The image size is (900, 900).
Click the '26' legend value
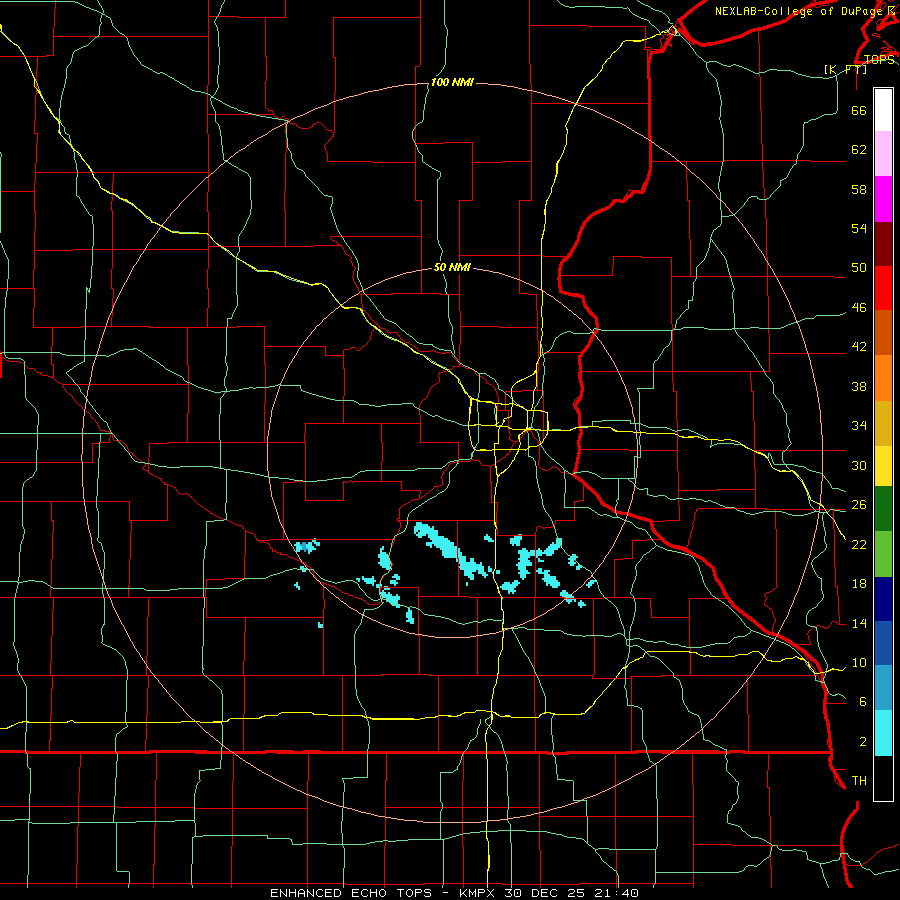point(859,505)
